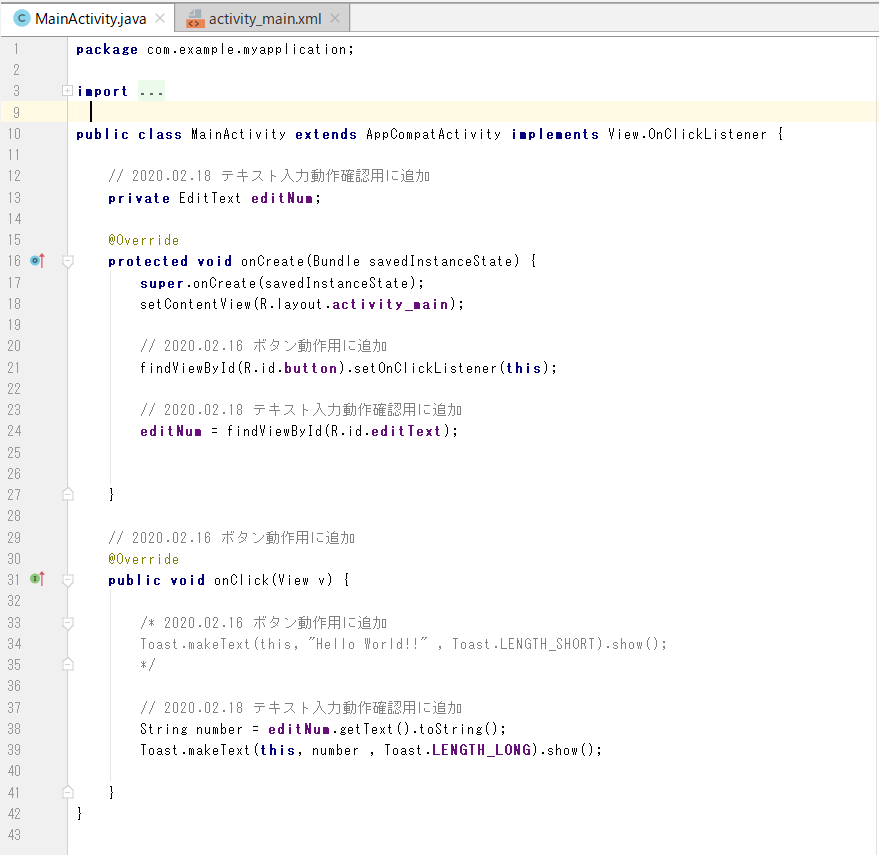Click the folded import ellipsis placeholder

coord(151,91)
